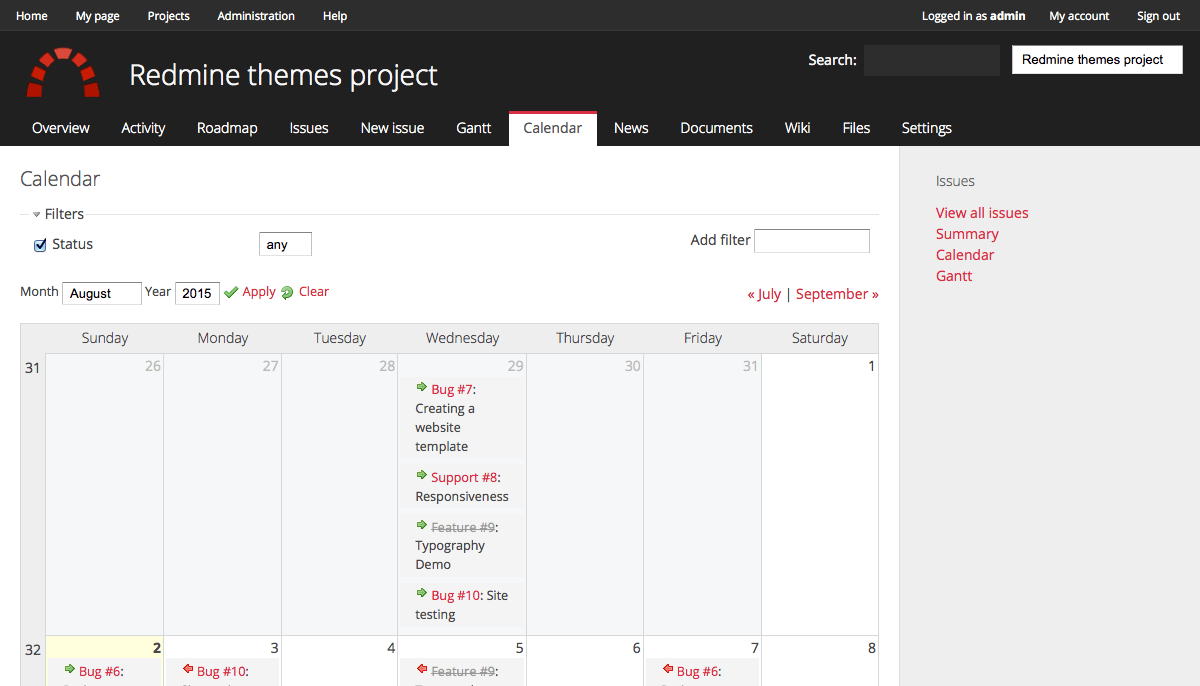Click the red arrow beside Feature #9 on day 5
This screenshot has width=1200, height=686.
[421, 670]
